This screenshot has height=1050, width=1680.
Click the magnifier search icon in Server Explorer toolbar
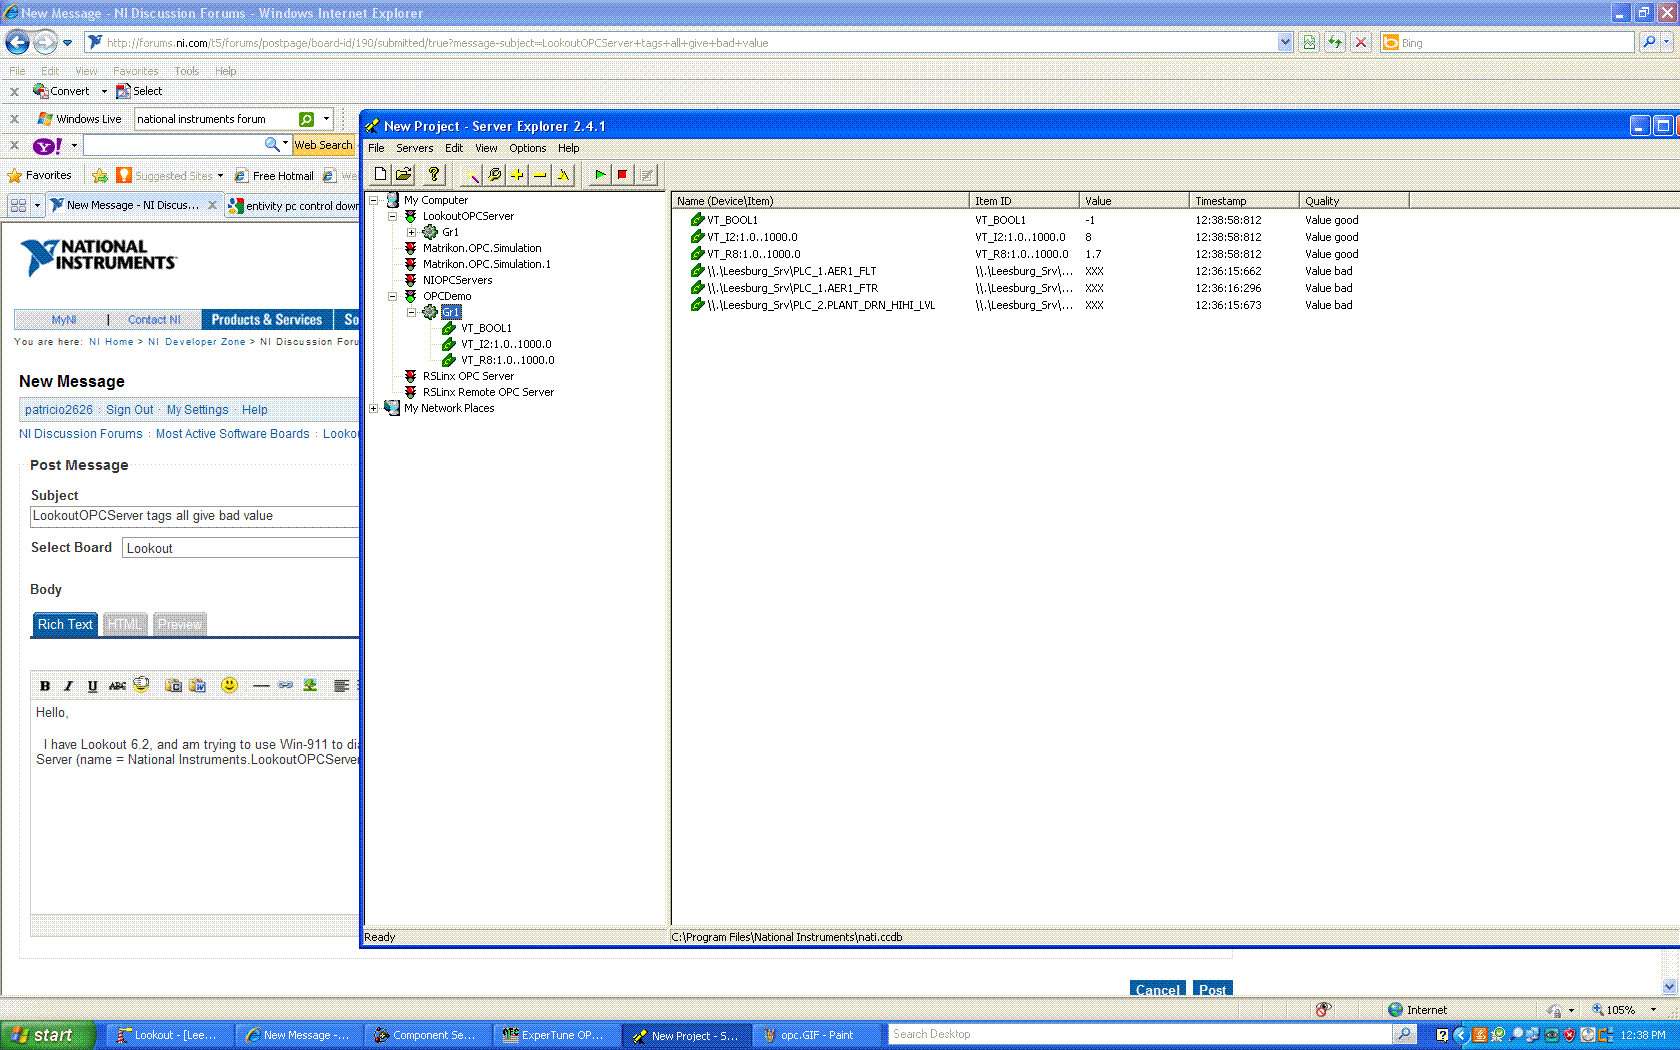[494, 175]
